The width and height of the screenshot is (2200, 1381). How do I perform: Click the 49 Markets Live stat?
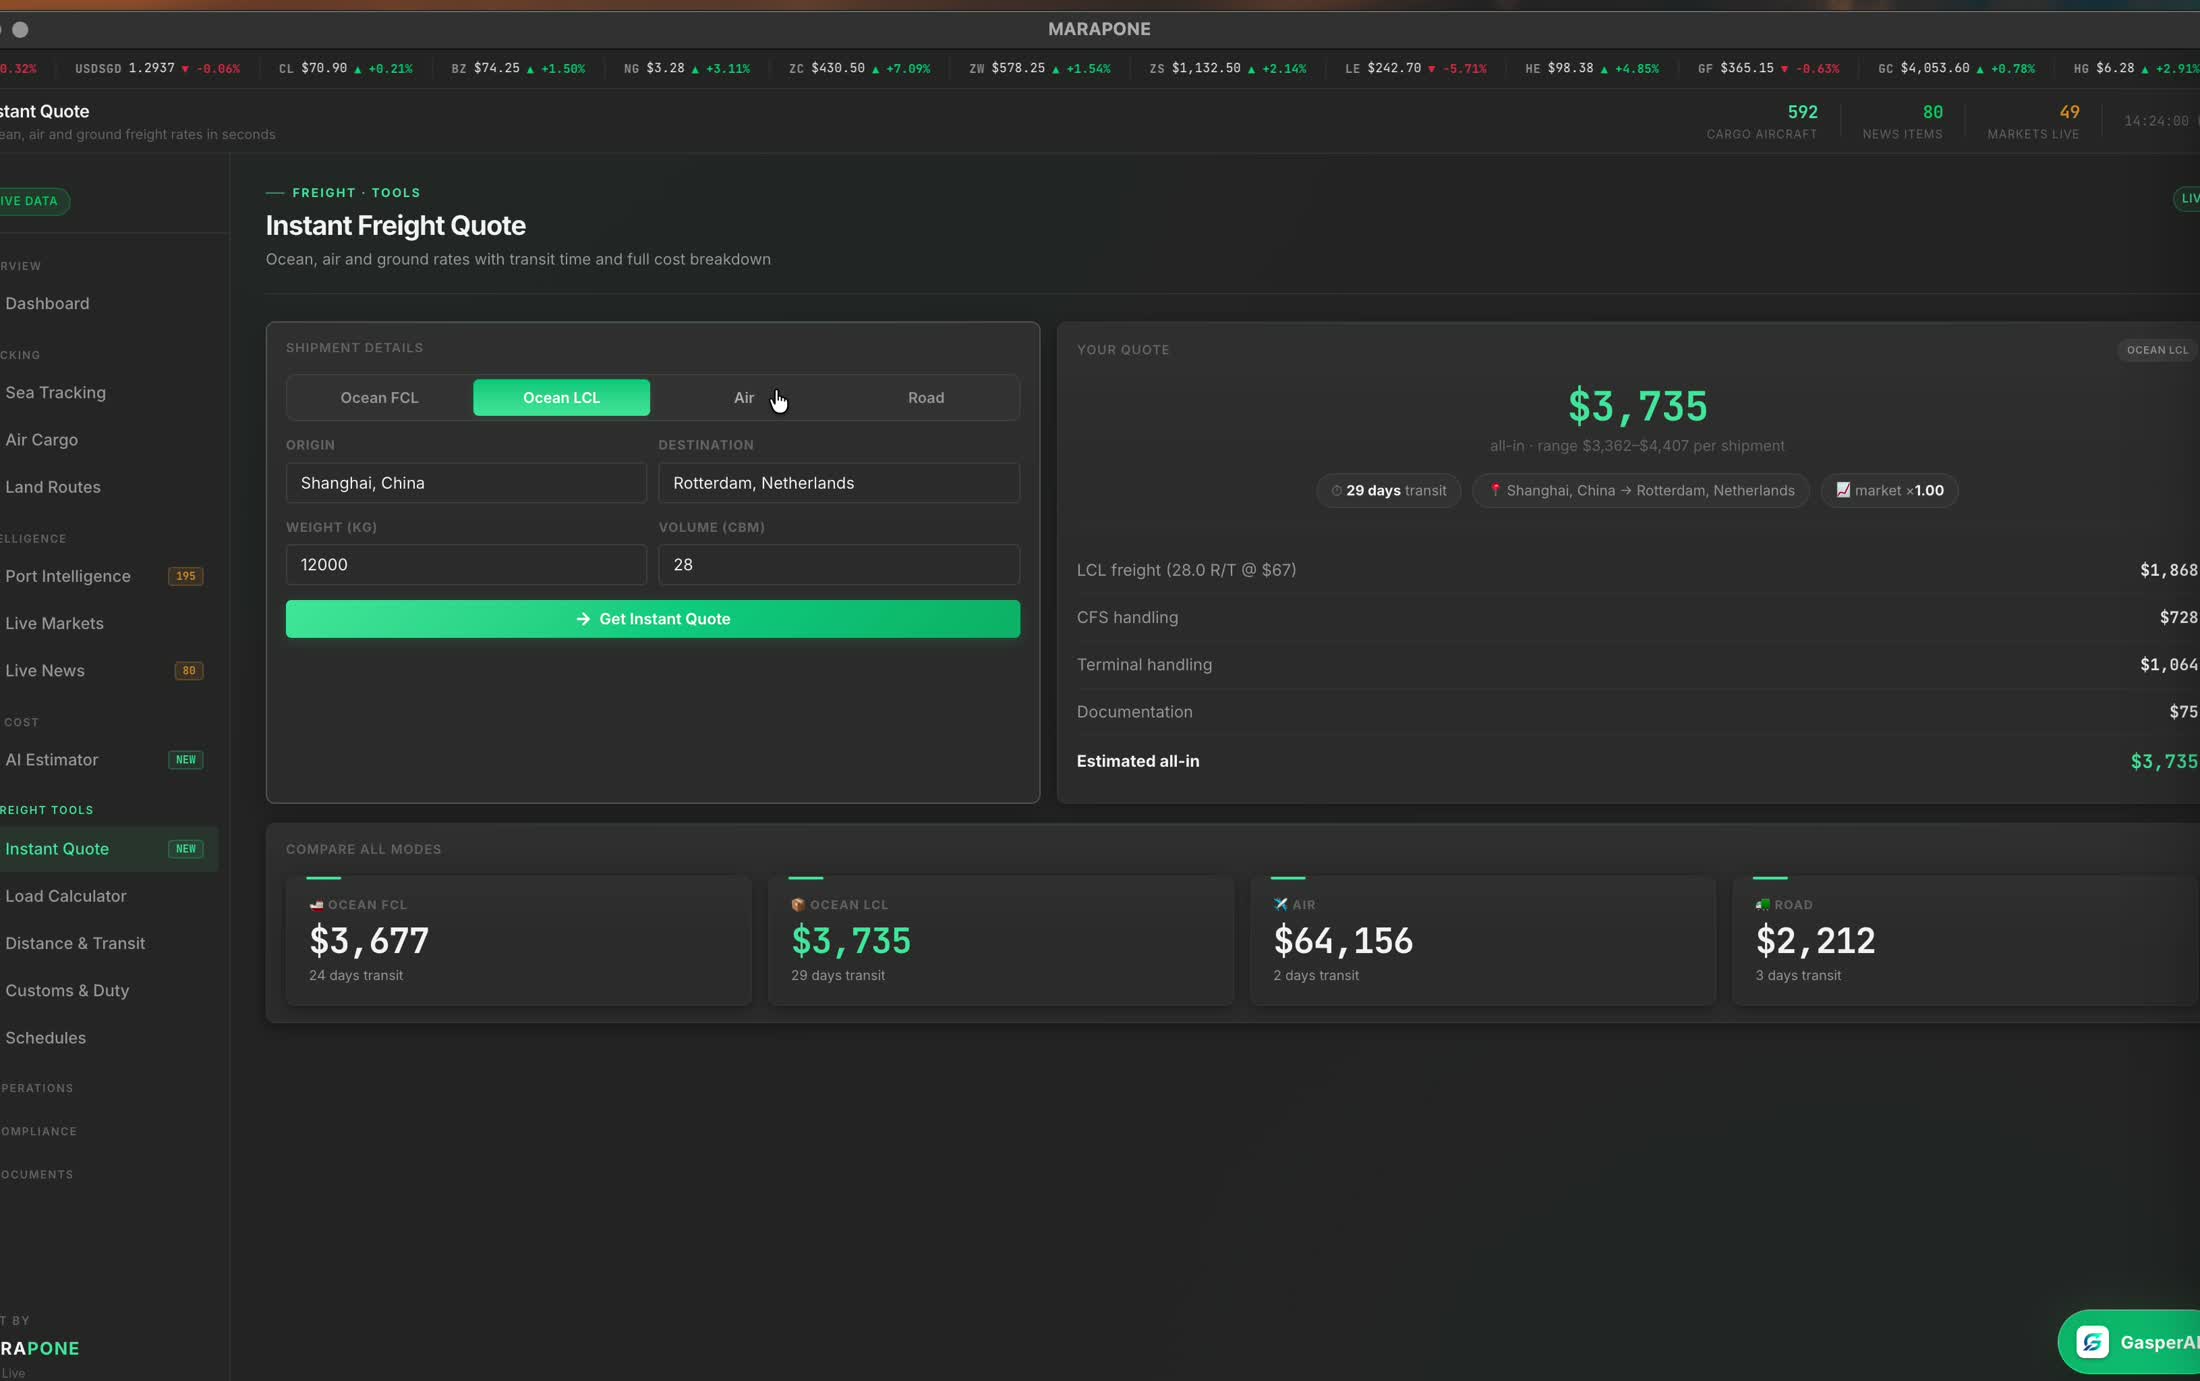click(x=2033, y=121)
